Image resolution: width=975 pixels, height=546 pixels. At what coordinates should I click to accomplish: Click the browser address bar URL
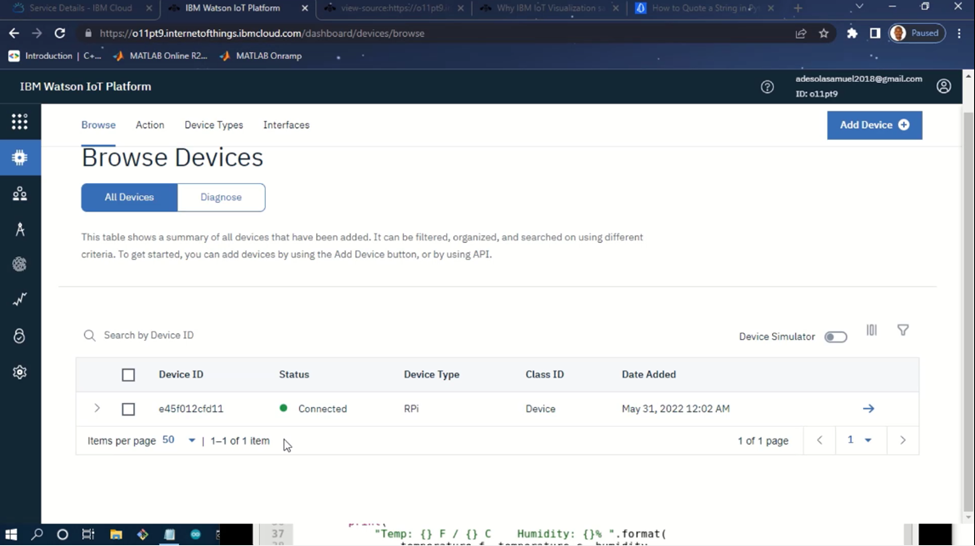262,34
